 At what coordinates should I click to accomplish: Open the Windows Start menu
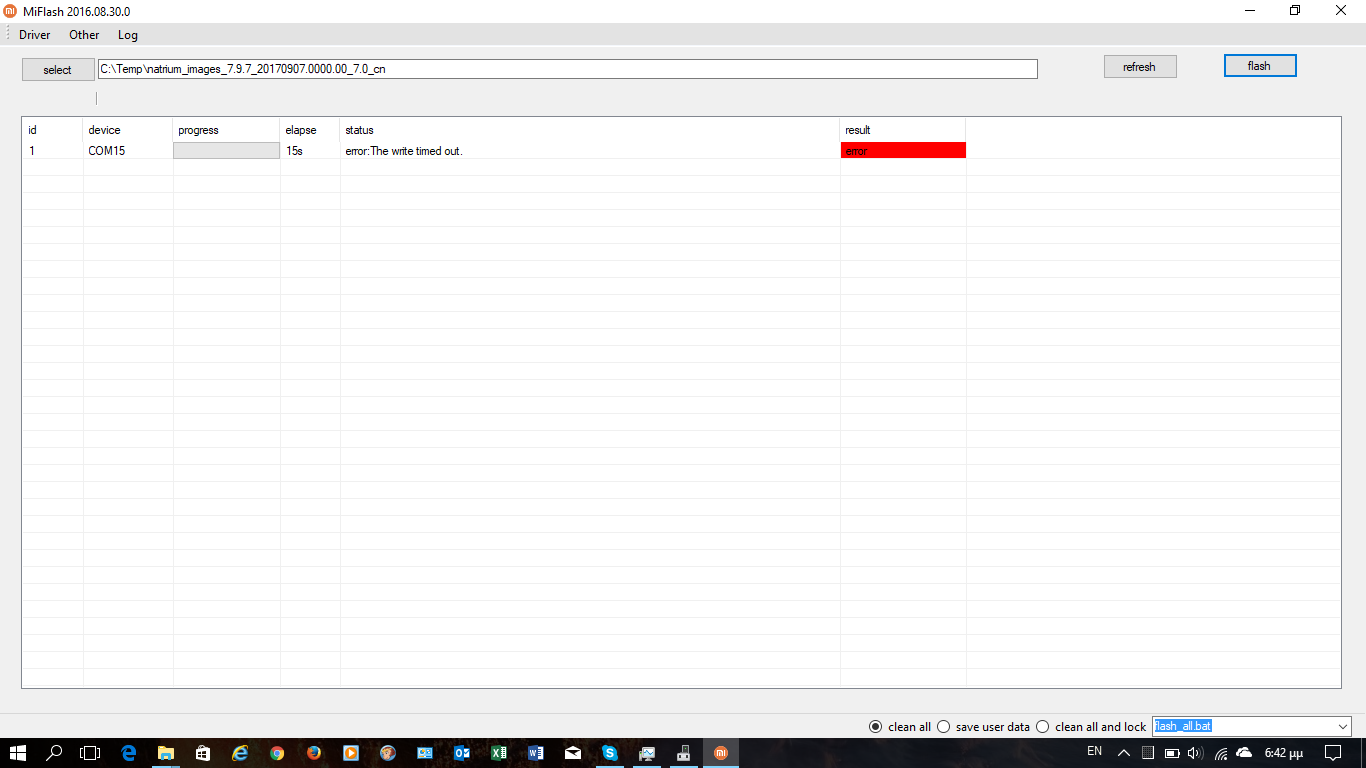click(18, 753)
